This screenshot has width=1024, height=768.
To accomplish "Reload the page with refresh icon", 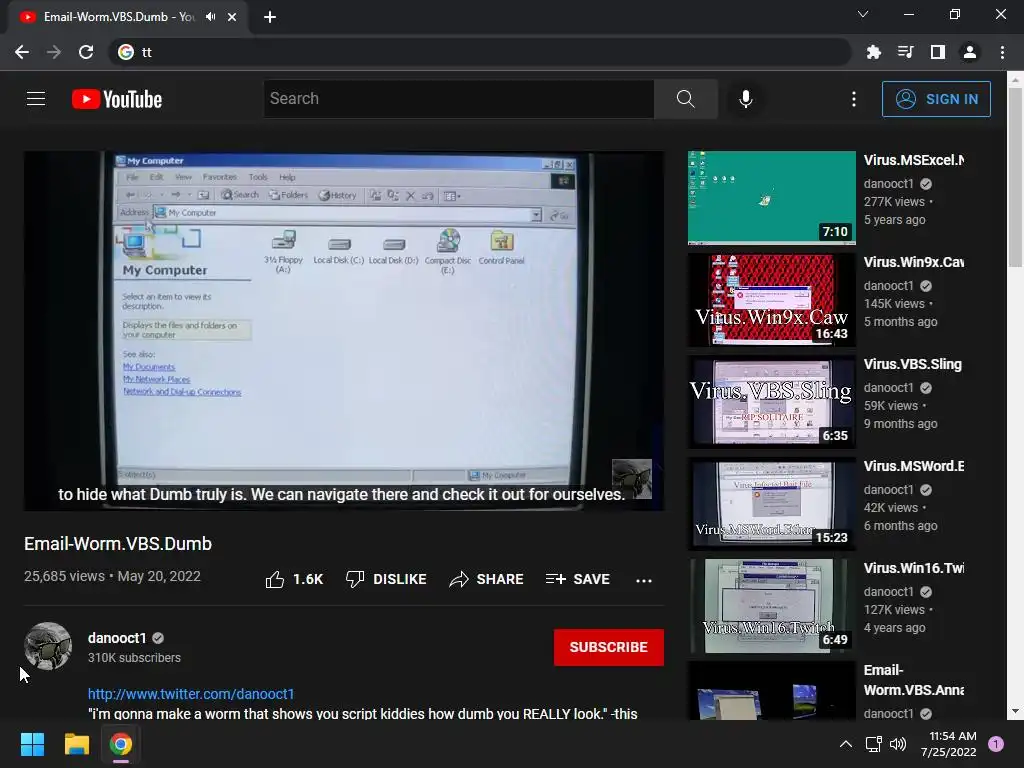I will [86, 52].
